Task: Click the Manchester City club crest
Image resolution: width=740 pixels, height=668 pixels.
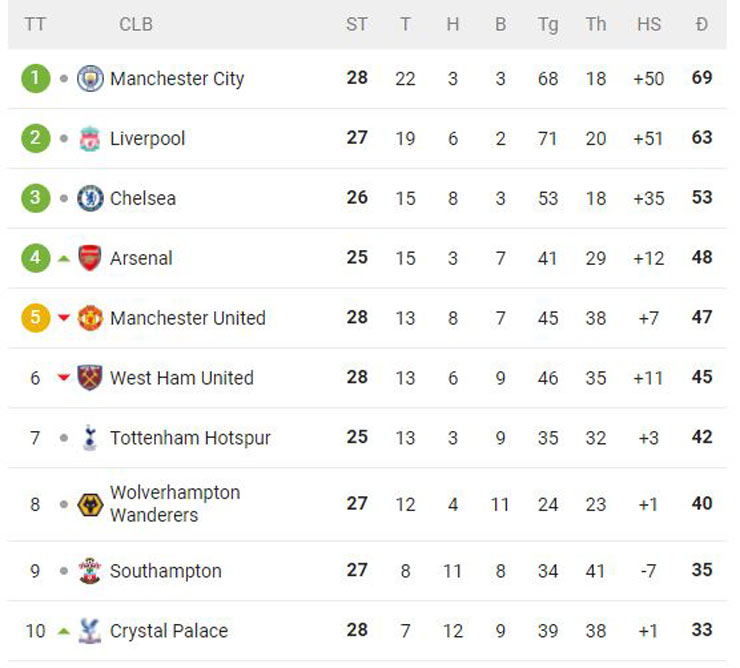Action: point(90,78)
